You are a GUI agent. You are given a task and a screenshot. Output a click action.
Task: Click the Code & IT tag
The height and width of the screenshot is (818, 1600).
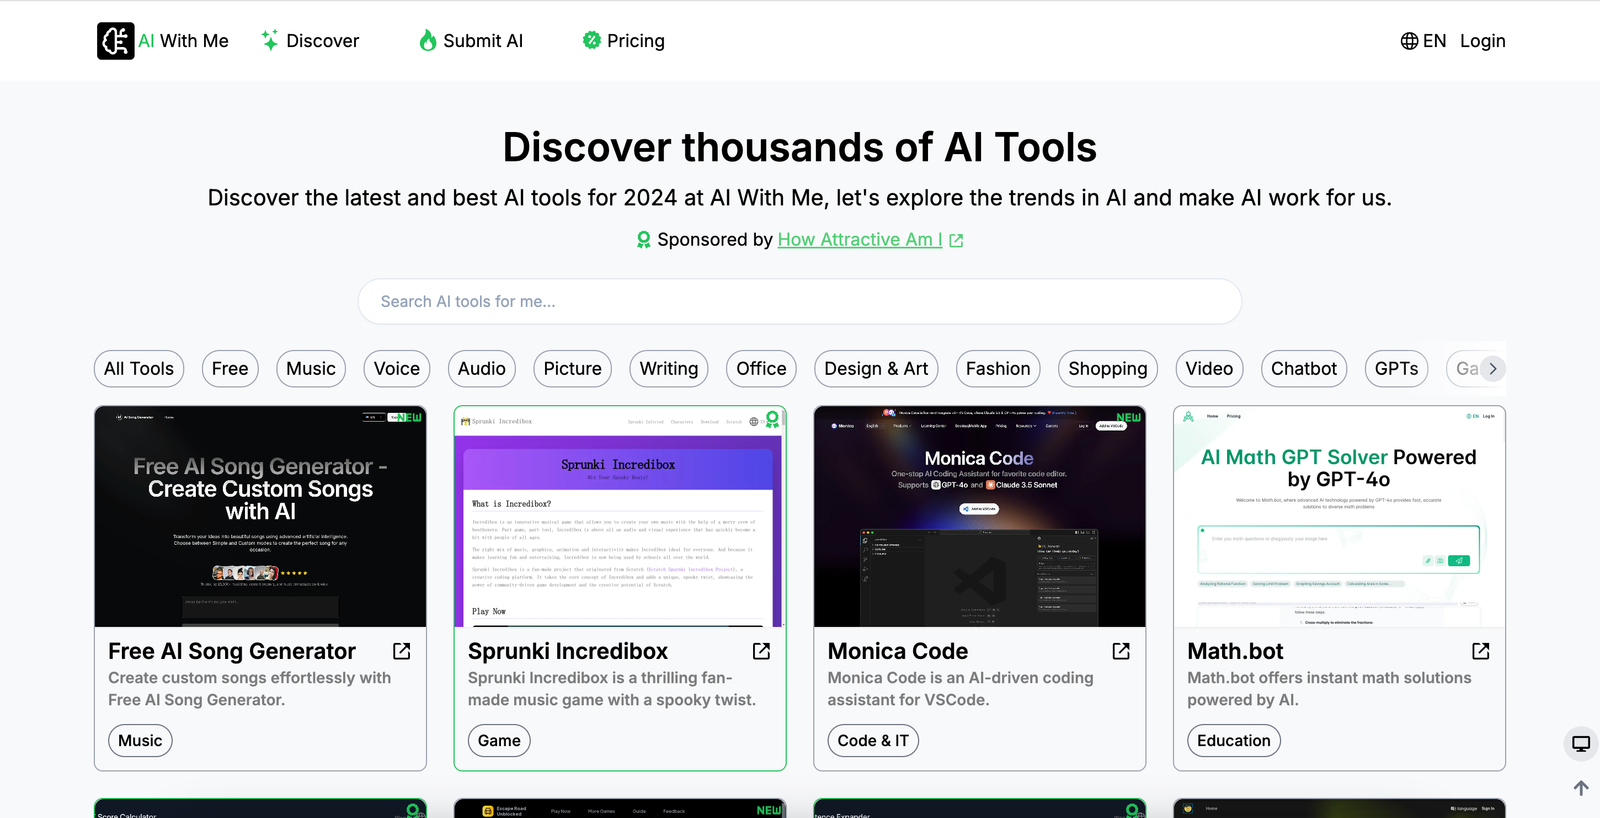point(873,741)
